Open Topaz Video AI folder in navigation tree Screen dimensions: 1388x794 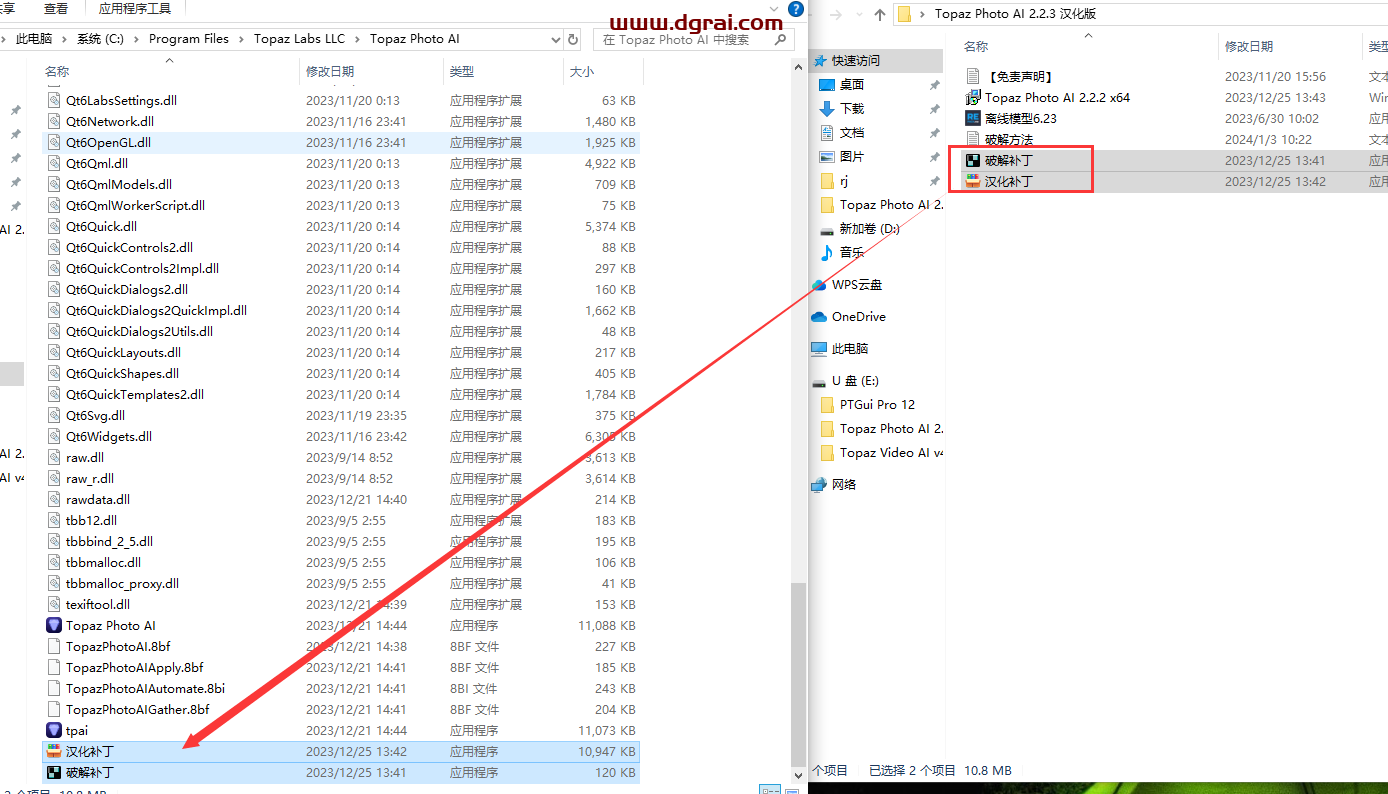890,453
